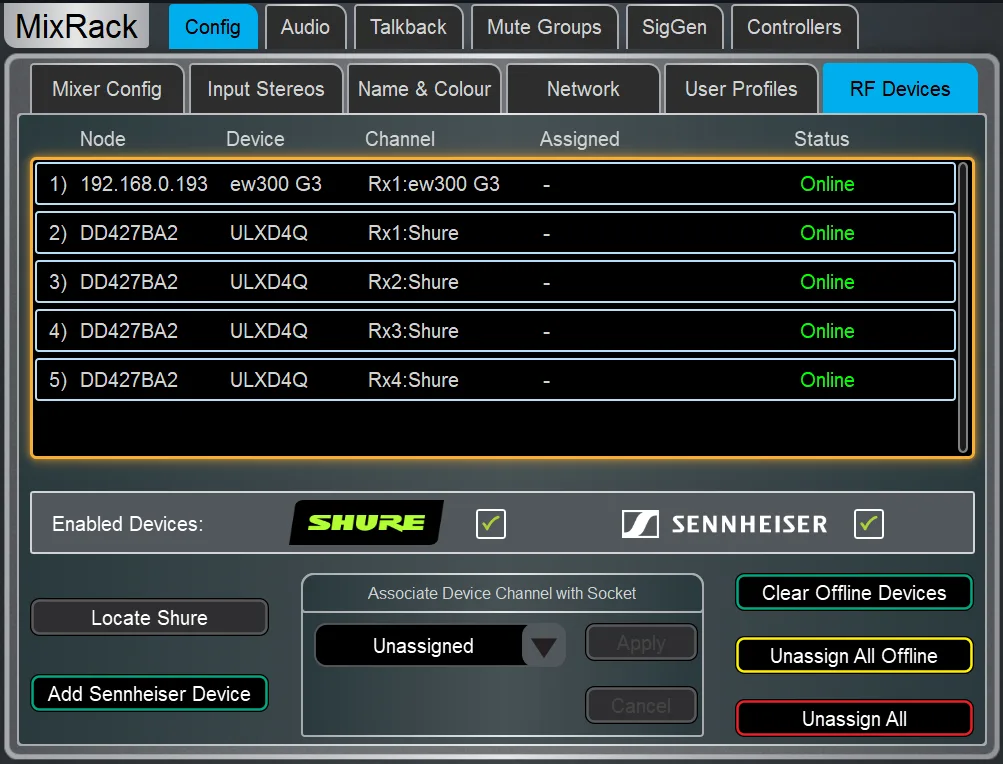Open the Unassigned socket dropdown
Image resolution: width=1003 pixels, height=764 pixels.
point(440,646)
